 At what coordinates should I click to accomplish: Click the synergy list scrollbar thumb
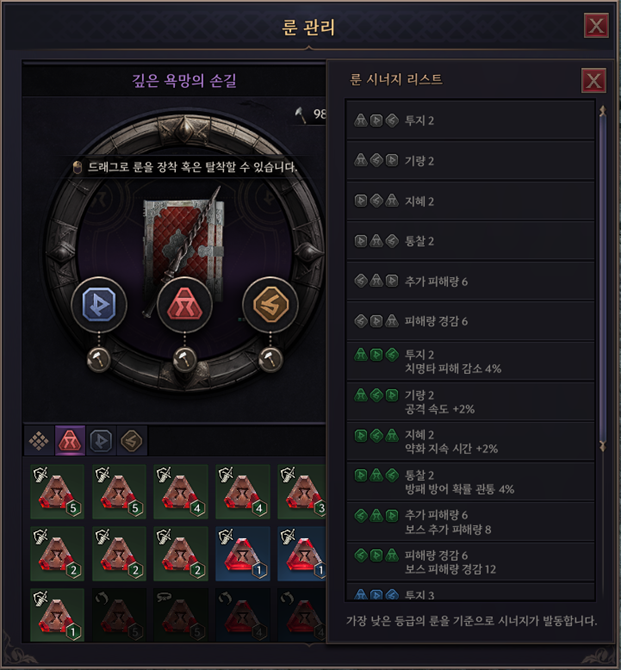click(603, 279)
